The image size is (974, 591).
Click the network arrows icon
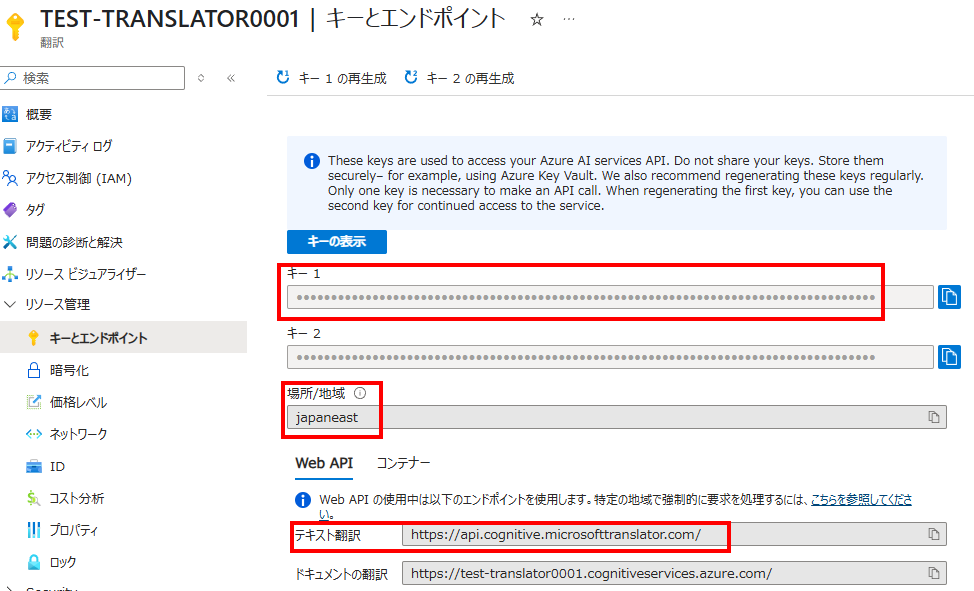pyautogui.click(x=34, y=434)
